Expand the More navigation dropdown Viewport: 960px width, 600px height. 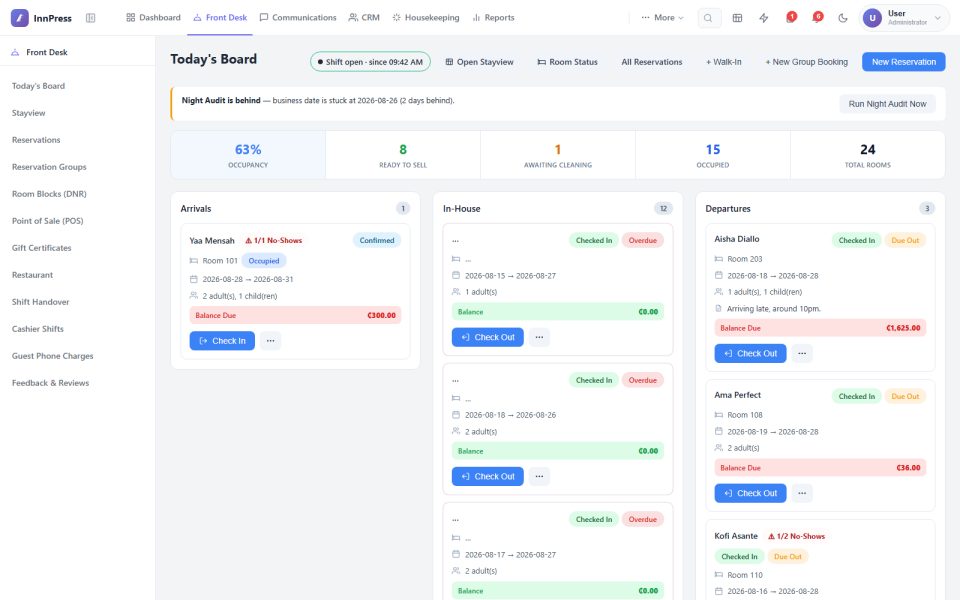[x=662, y=18]
